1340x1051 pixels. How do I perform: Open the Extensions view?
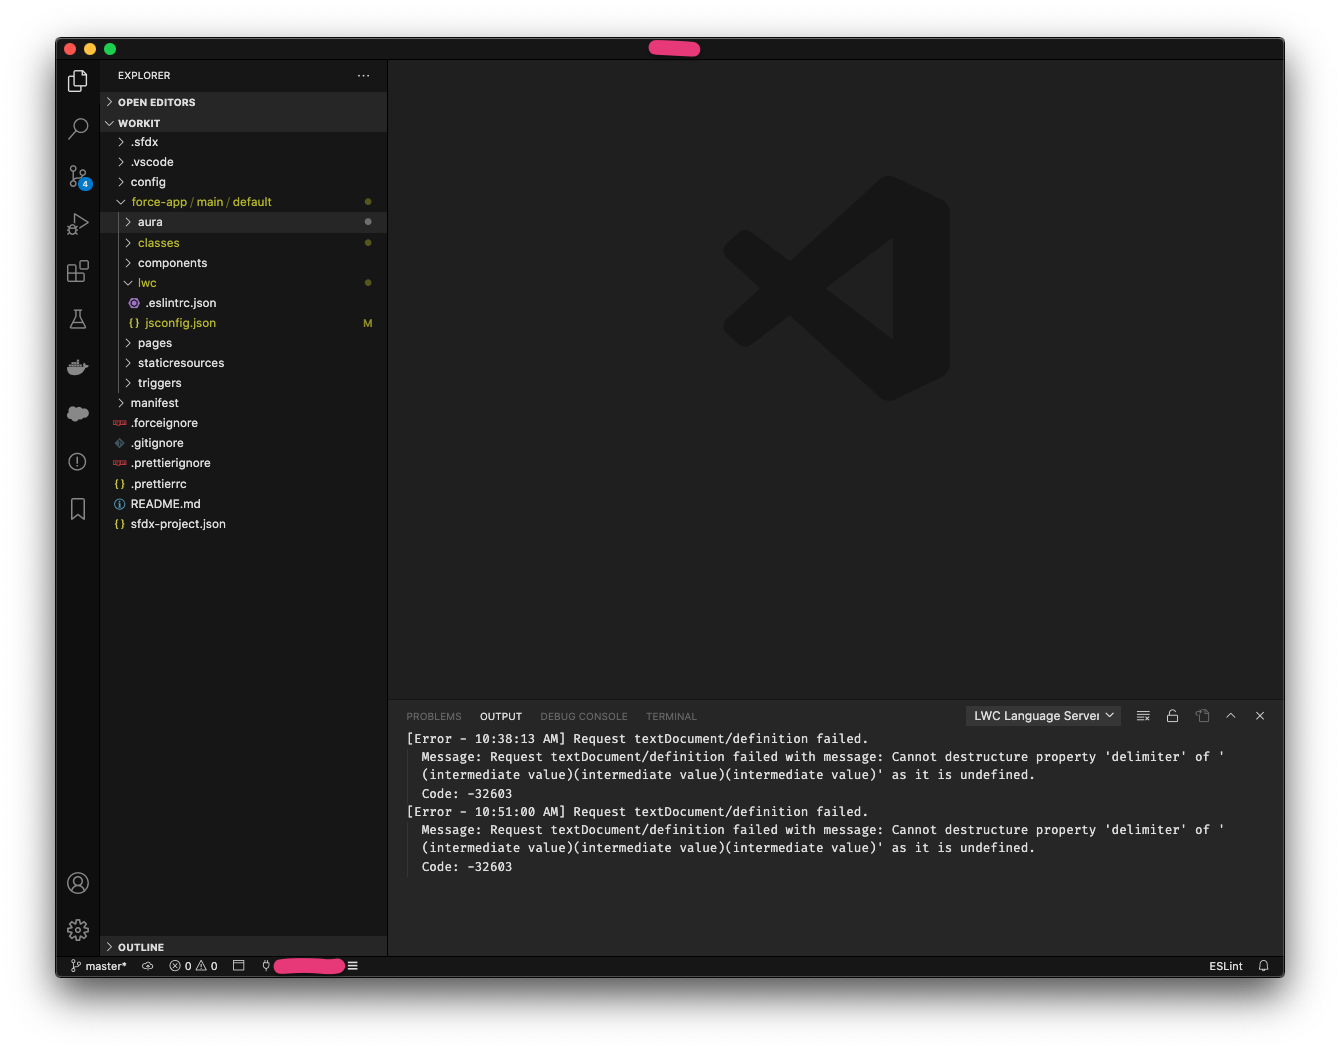(78, 271)
